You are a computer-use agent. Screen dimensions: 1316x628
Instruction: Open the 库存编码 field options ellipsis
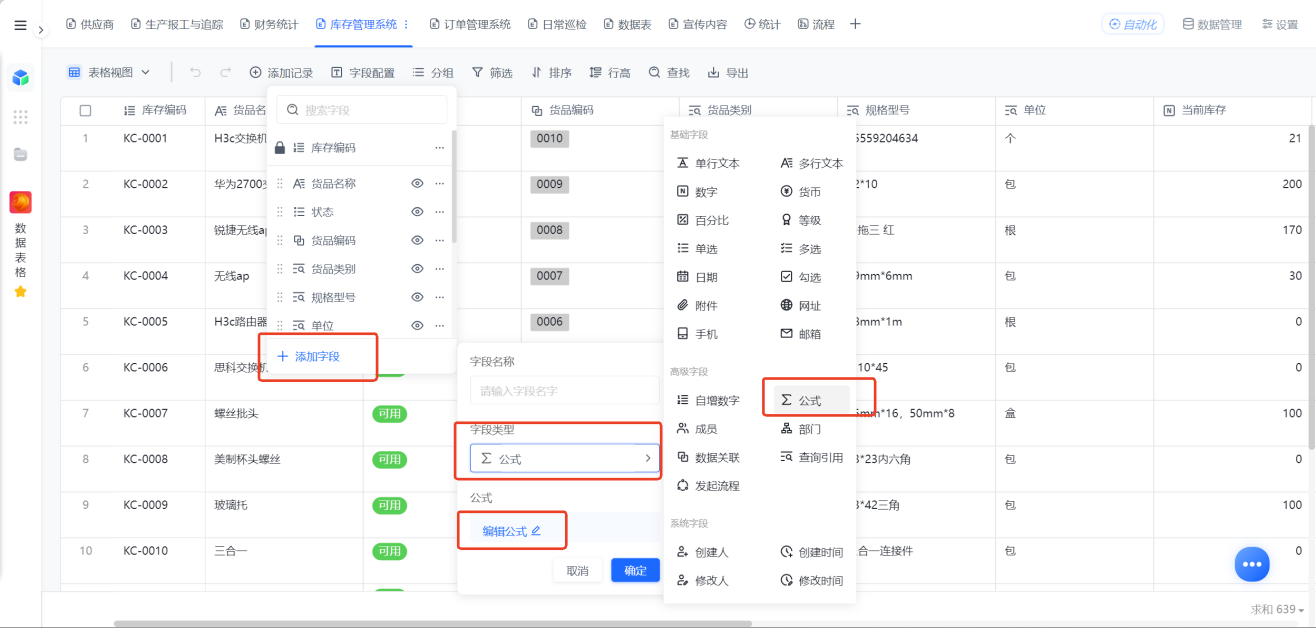pyautogui.click(x=439, y=148)
